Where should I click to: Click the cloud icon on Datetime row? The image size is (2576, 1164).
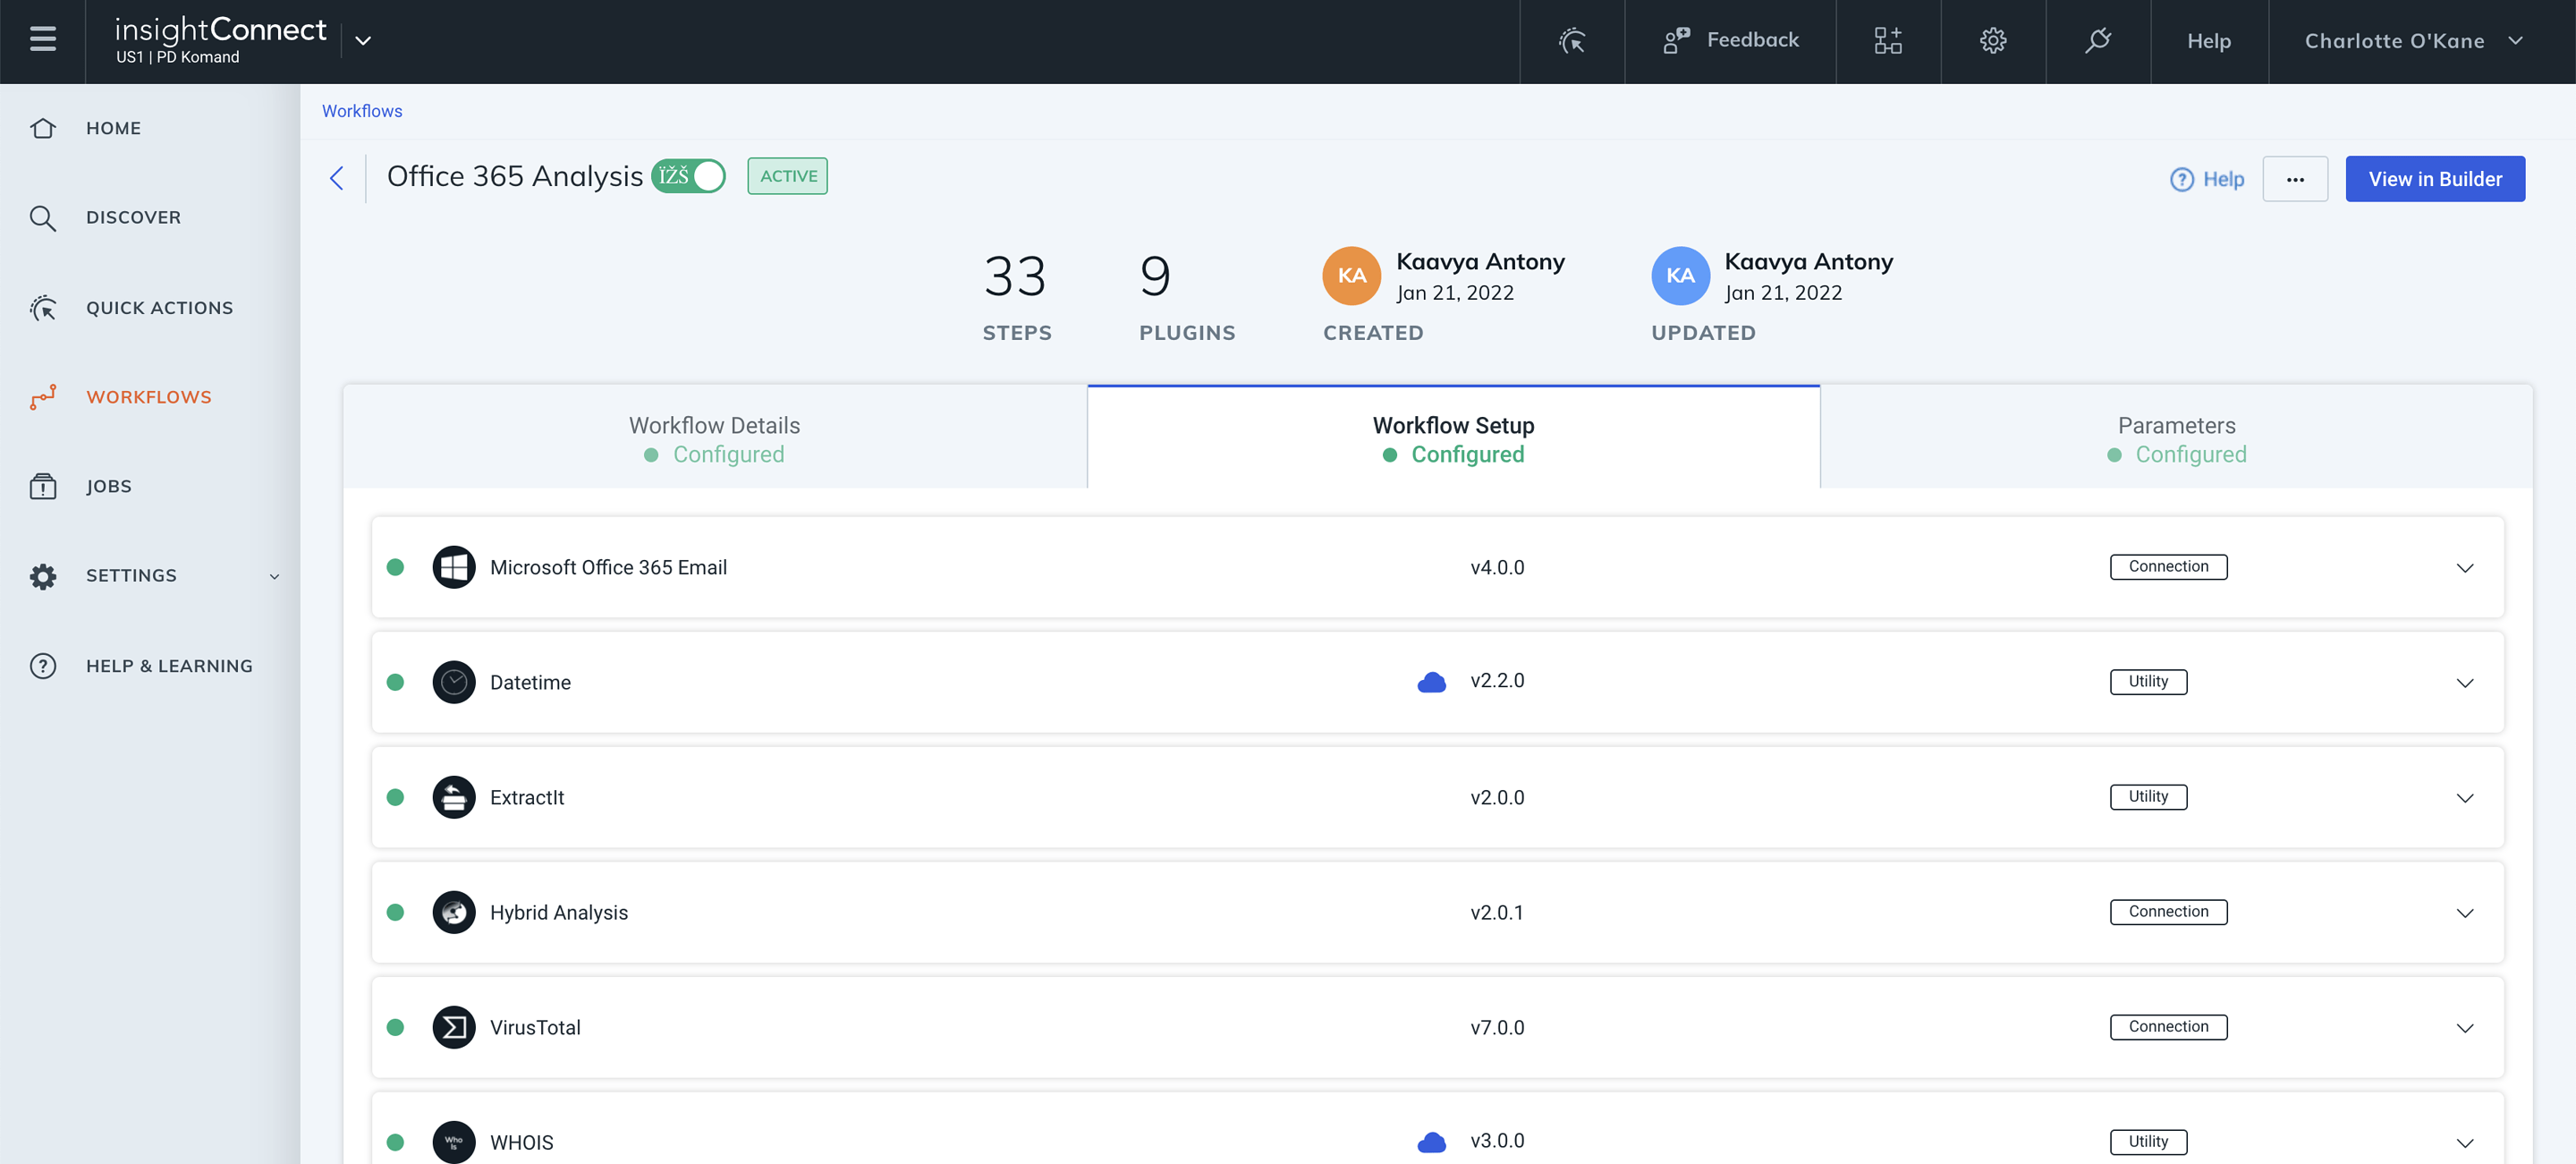[x=1432, y=682]
